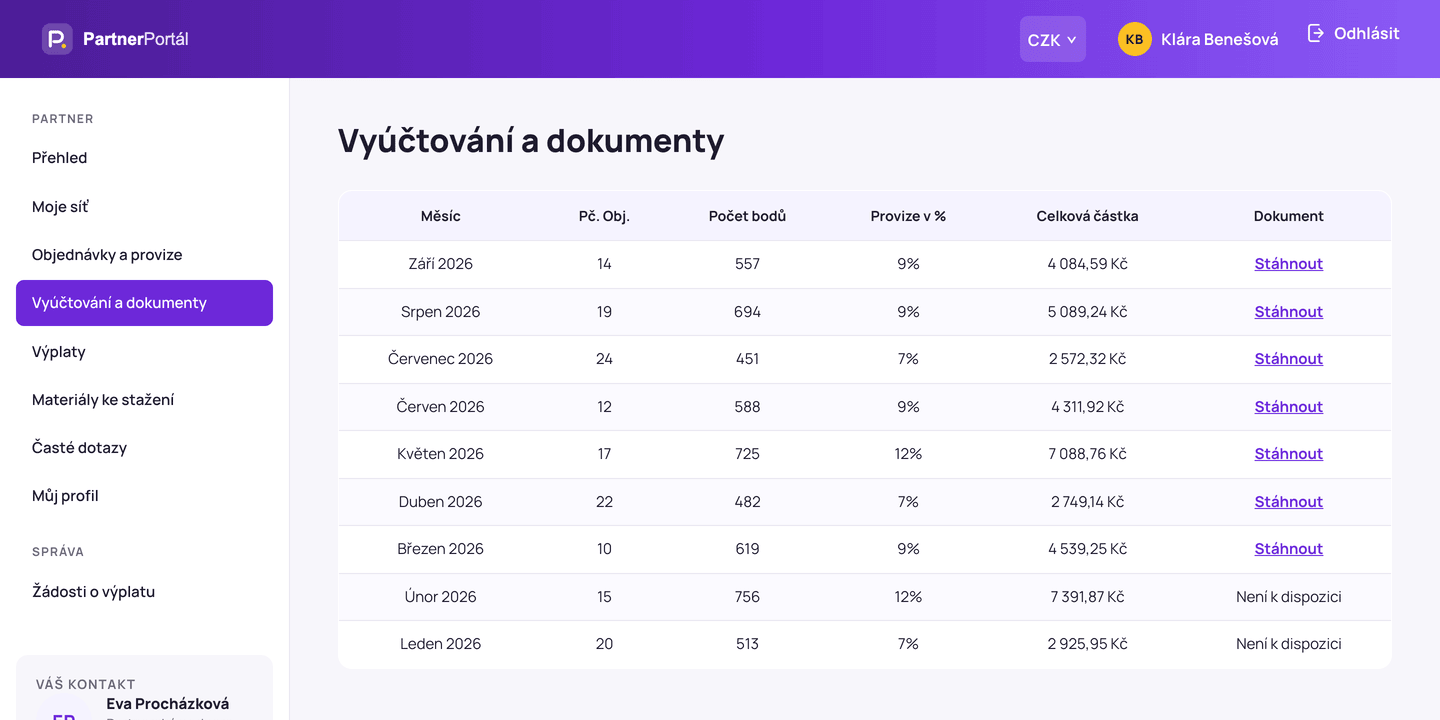Click contact name Eva Procházková

(x=168, y=704)
